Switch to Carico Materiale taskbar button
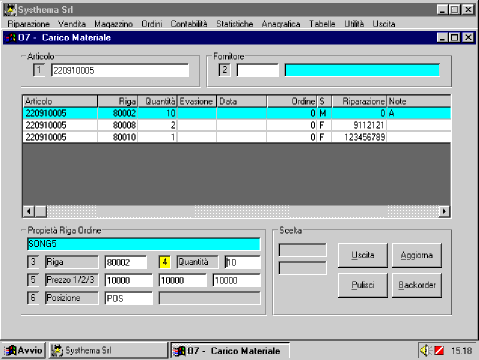Viewport: 479px width, 360px height. tap(230, 351)
